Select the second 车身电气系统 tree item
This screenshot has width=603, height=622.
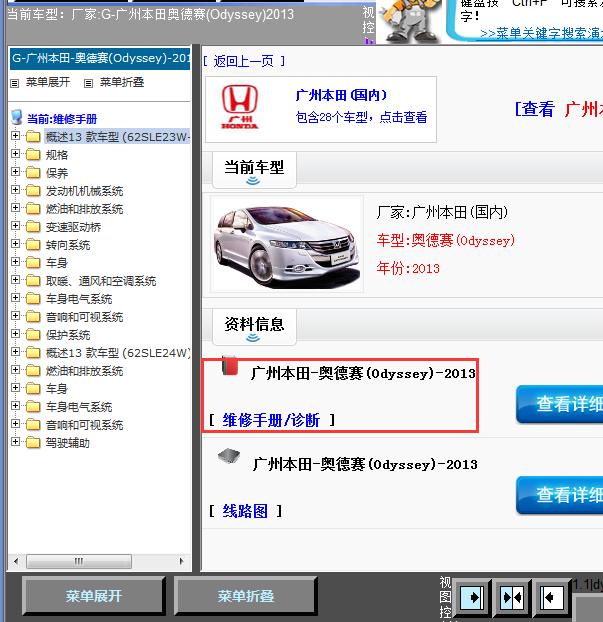tap(79, 407)
